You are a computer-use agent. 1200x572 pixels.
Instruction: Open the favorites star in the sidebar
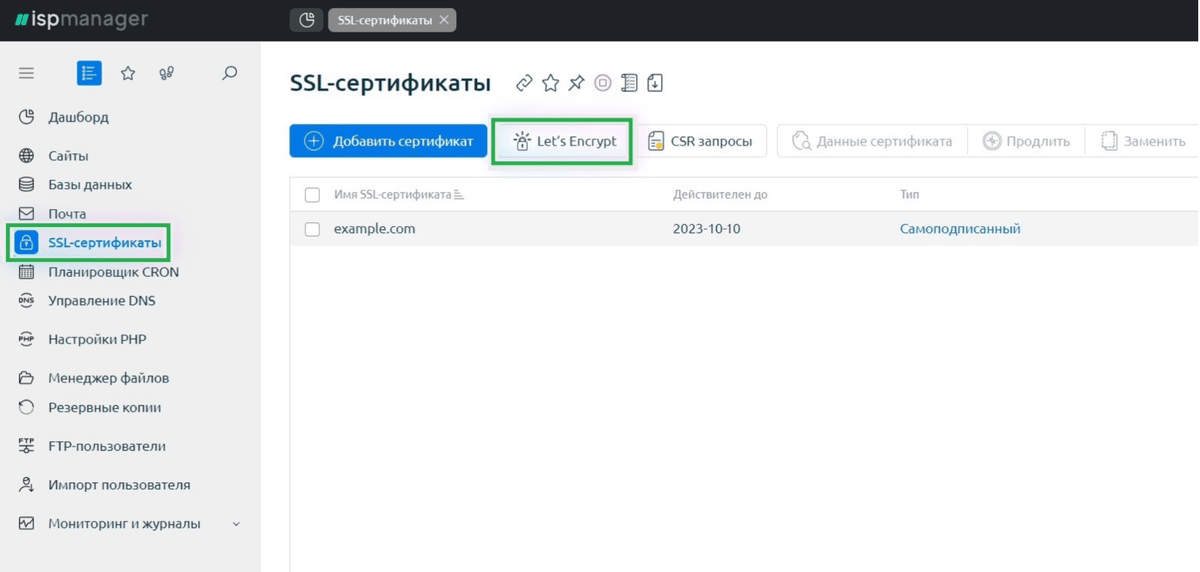pyautogui.click(x=128, y=73)
